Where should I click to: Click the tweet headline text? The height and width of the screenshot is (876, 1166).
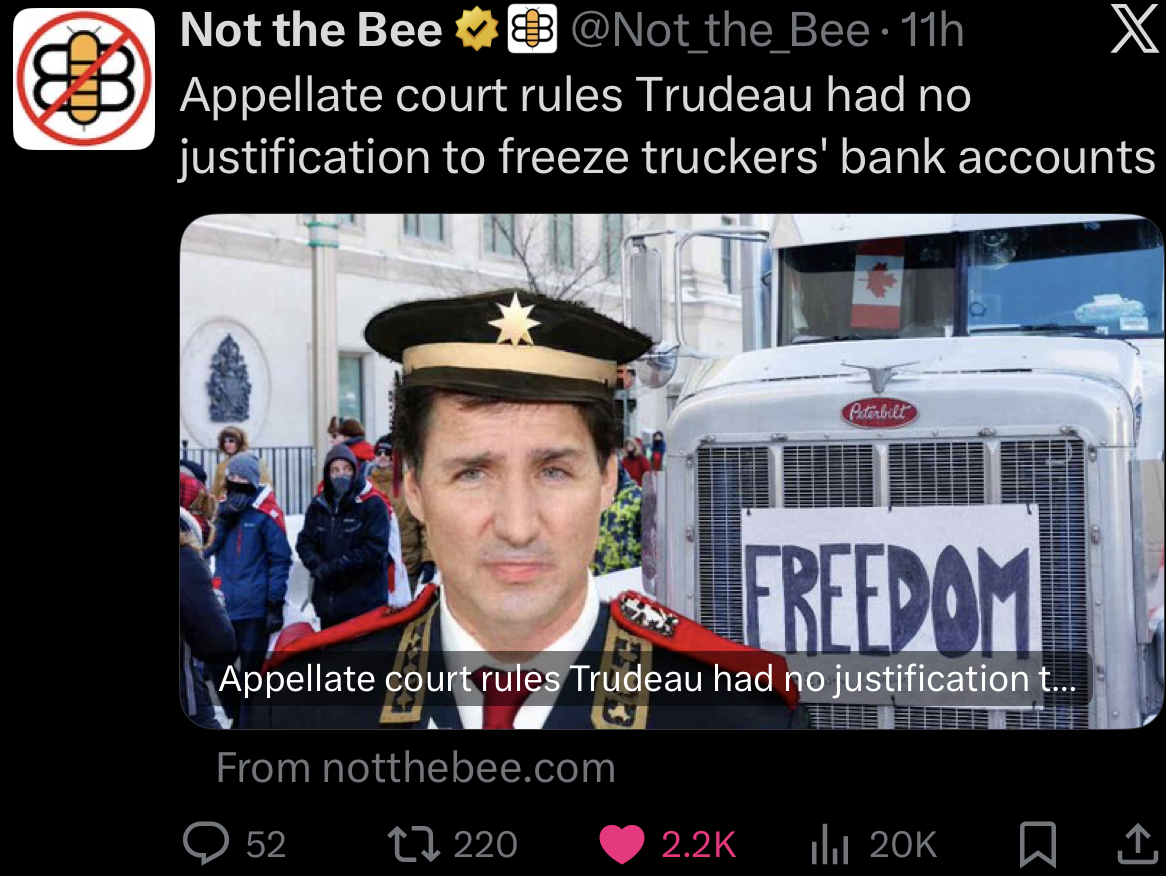667,126
